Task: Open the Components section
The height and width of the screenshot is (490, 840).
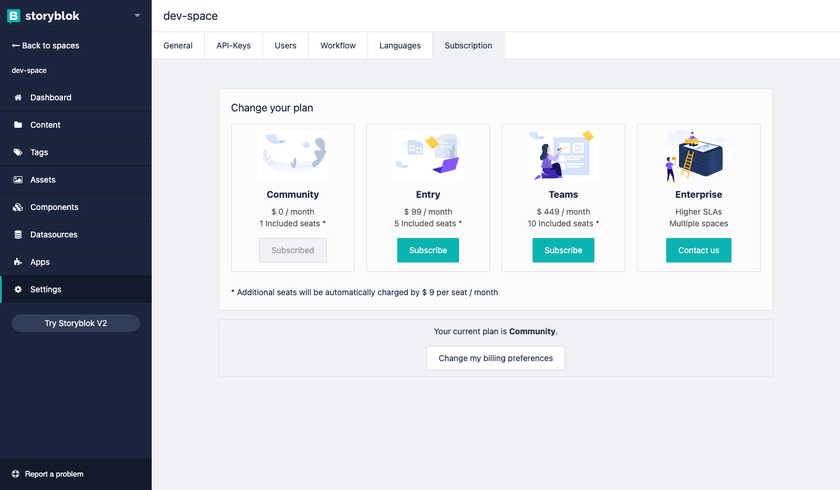Action: (76, 207)
